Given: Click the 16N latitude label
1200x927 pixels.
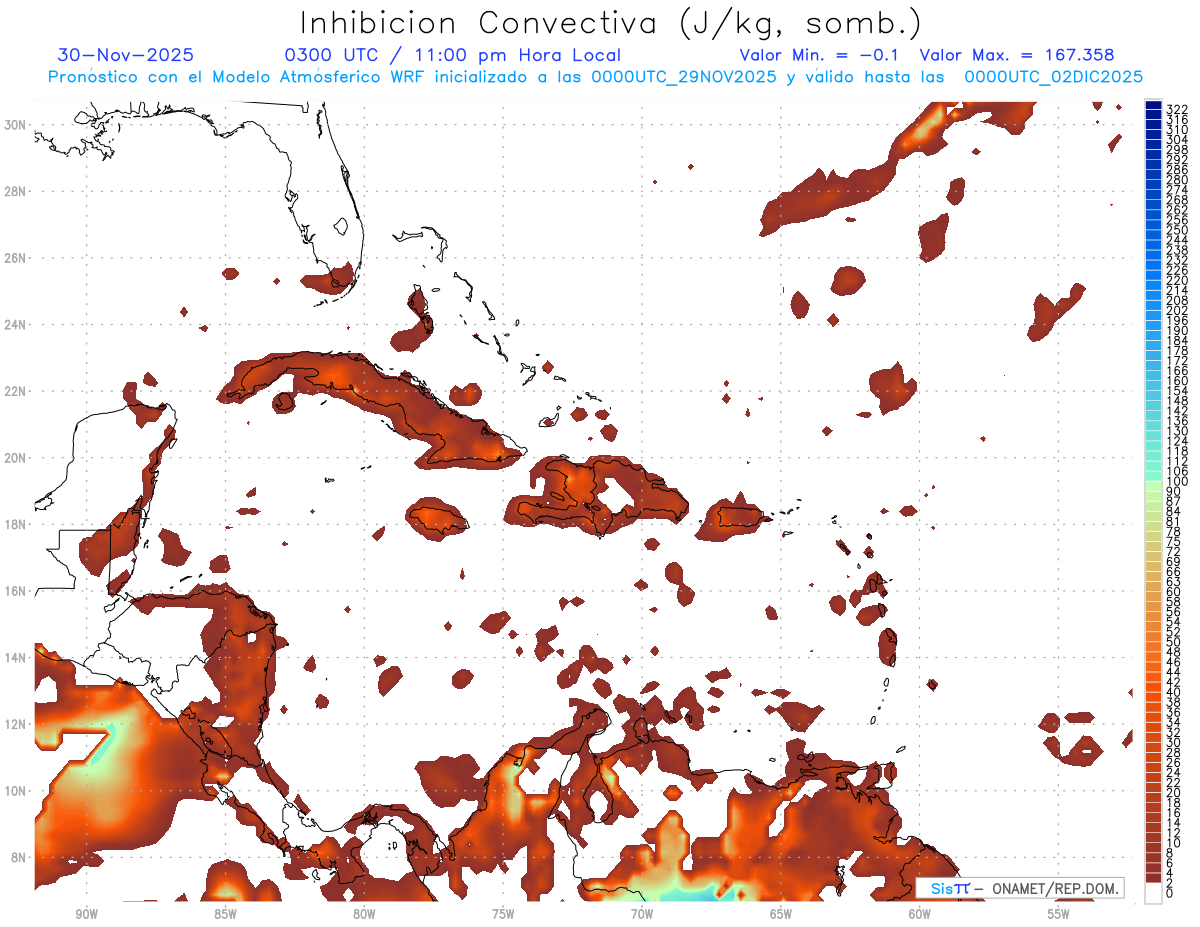Looking at the screenshot, I should pyautogui.click(x=16, y=591).
